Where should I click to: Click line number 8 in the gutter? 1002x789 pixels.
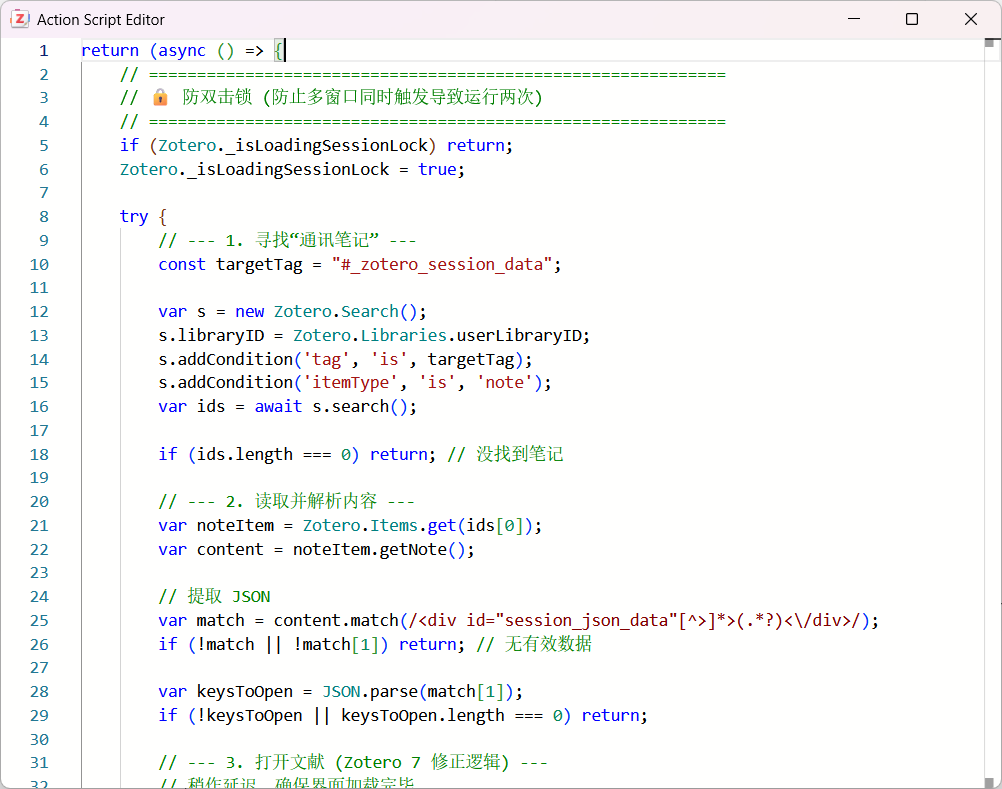tap(43, 217)
